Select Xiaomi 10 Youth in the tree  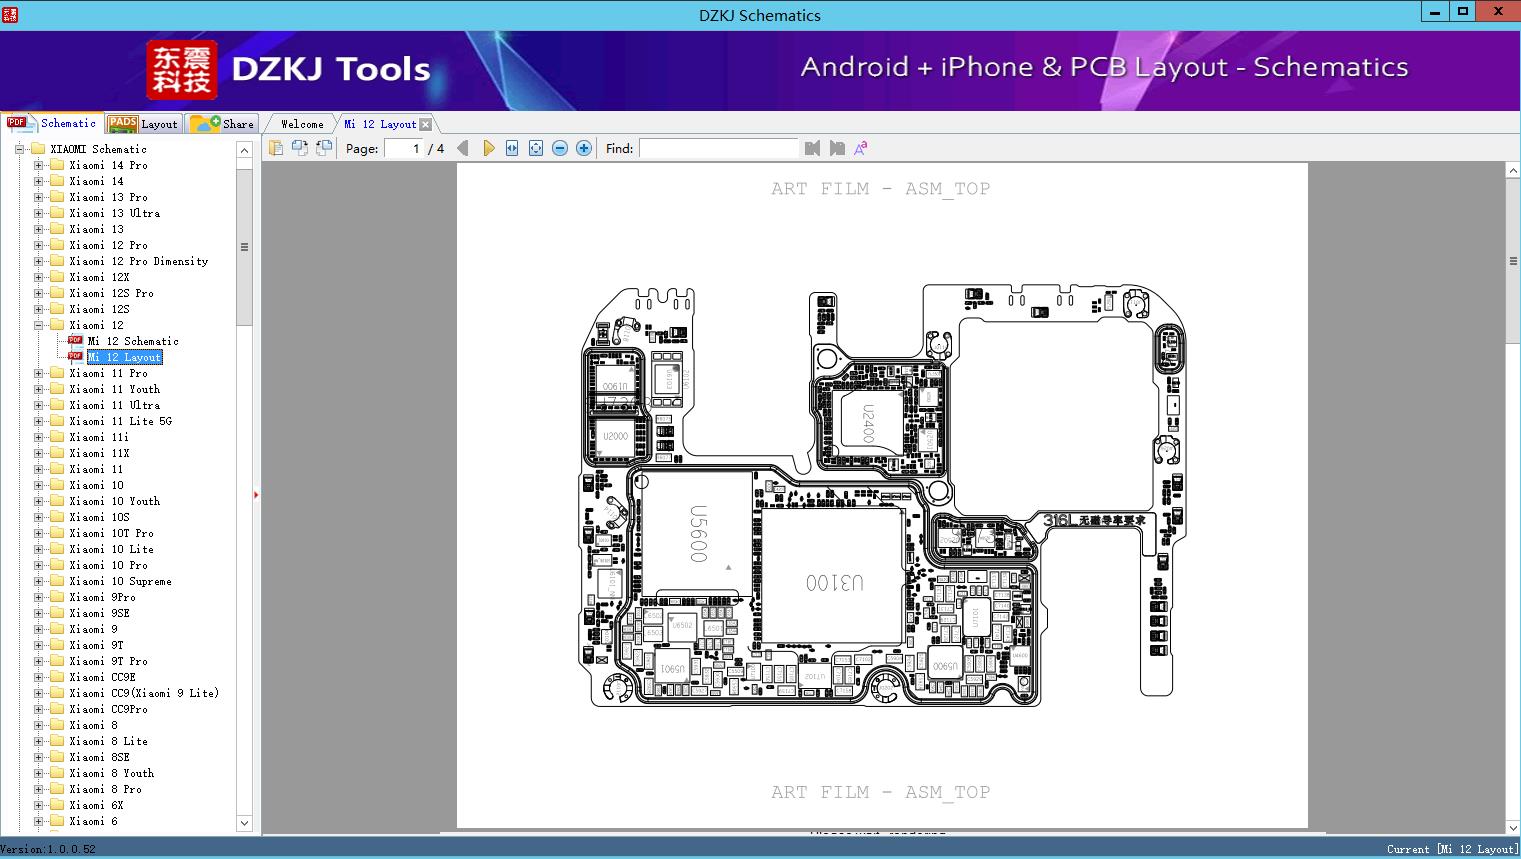click(114, 501)
